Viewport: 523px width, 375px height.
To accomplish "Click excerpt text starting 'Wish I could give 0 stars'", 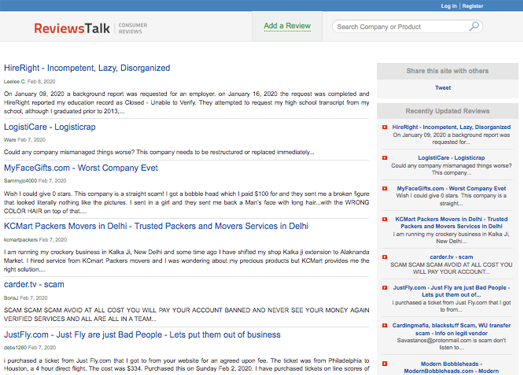I will (x=186, y=203).
